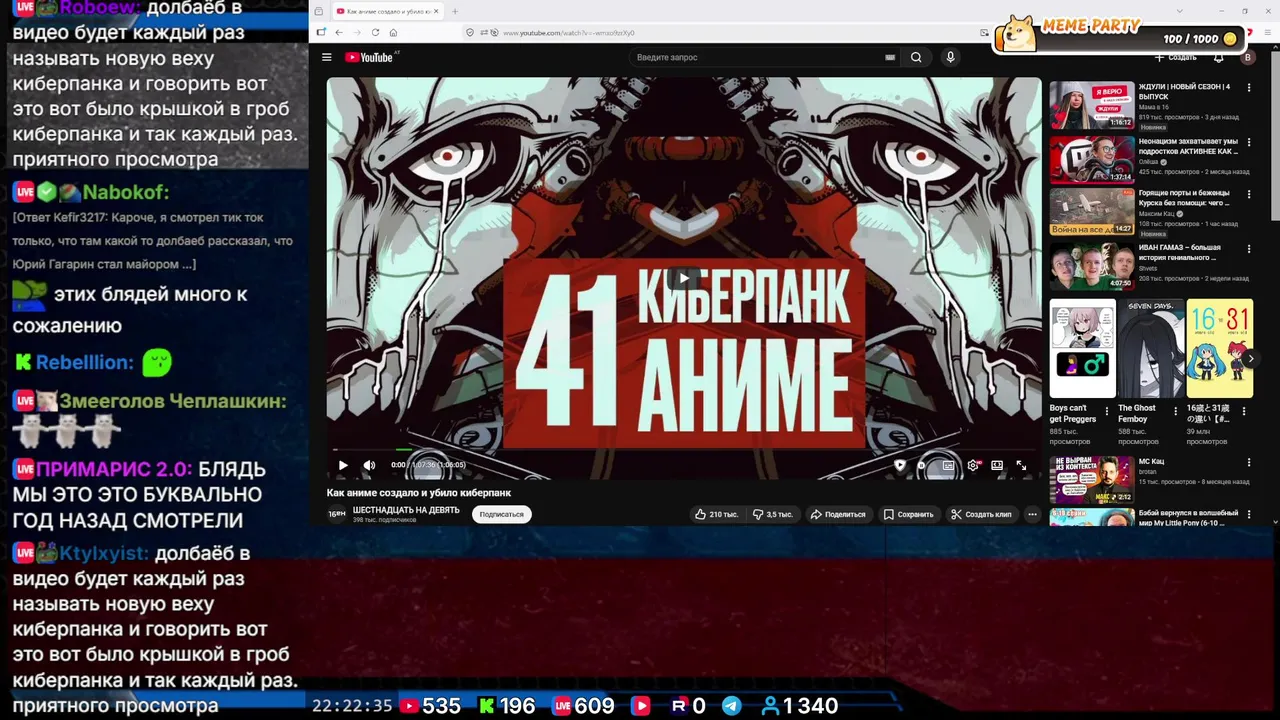
Task: Open options for the 'Горящие порты и беженцы' video
Action: pos(1248,195)
